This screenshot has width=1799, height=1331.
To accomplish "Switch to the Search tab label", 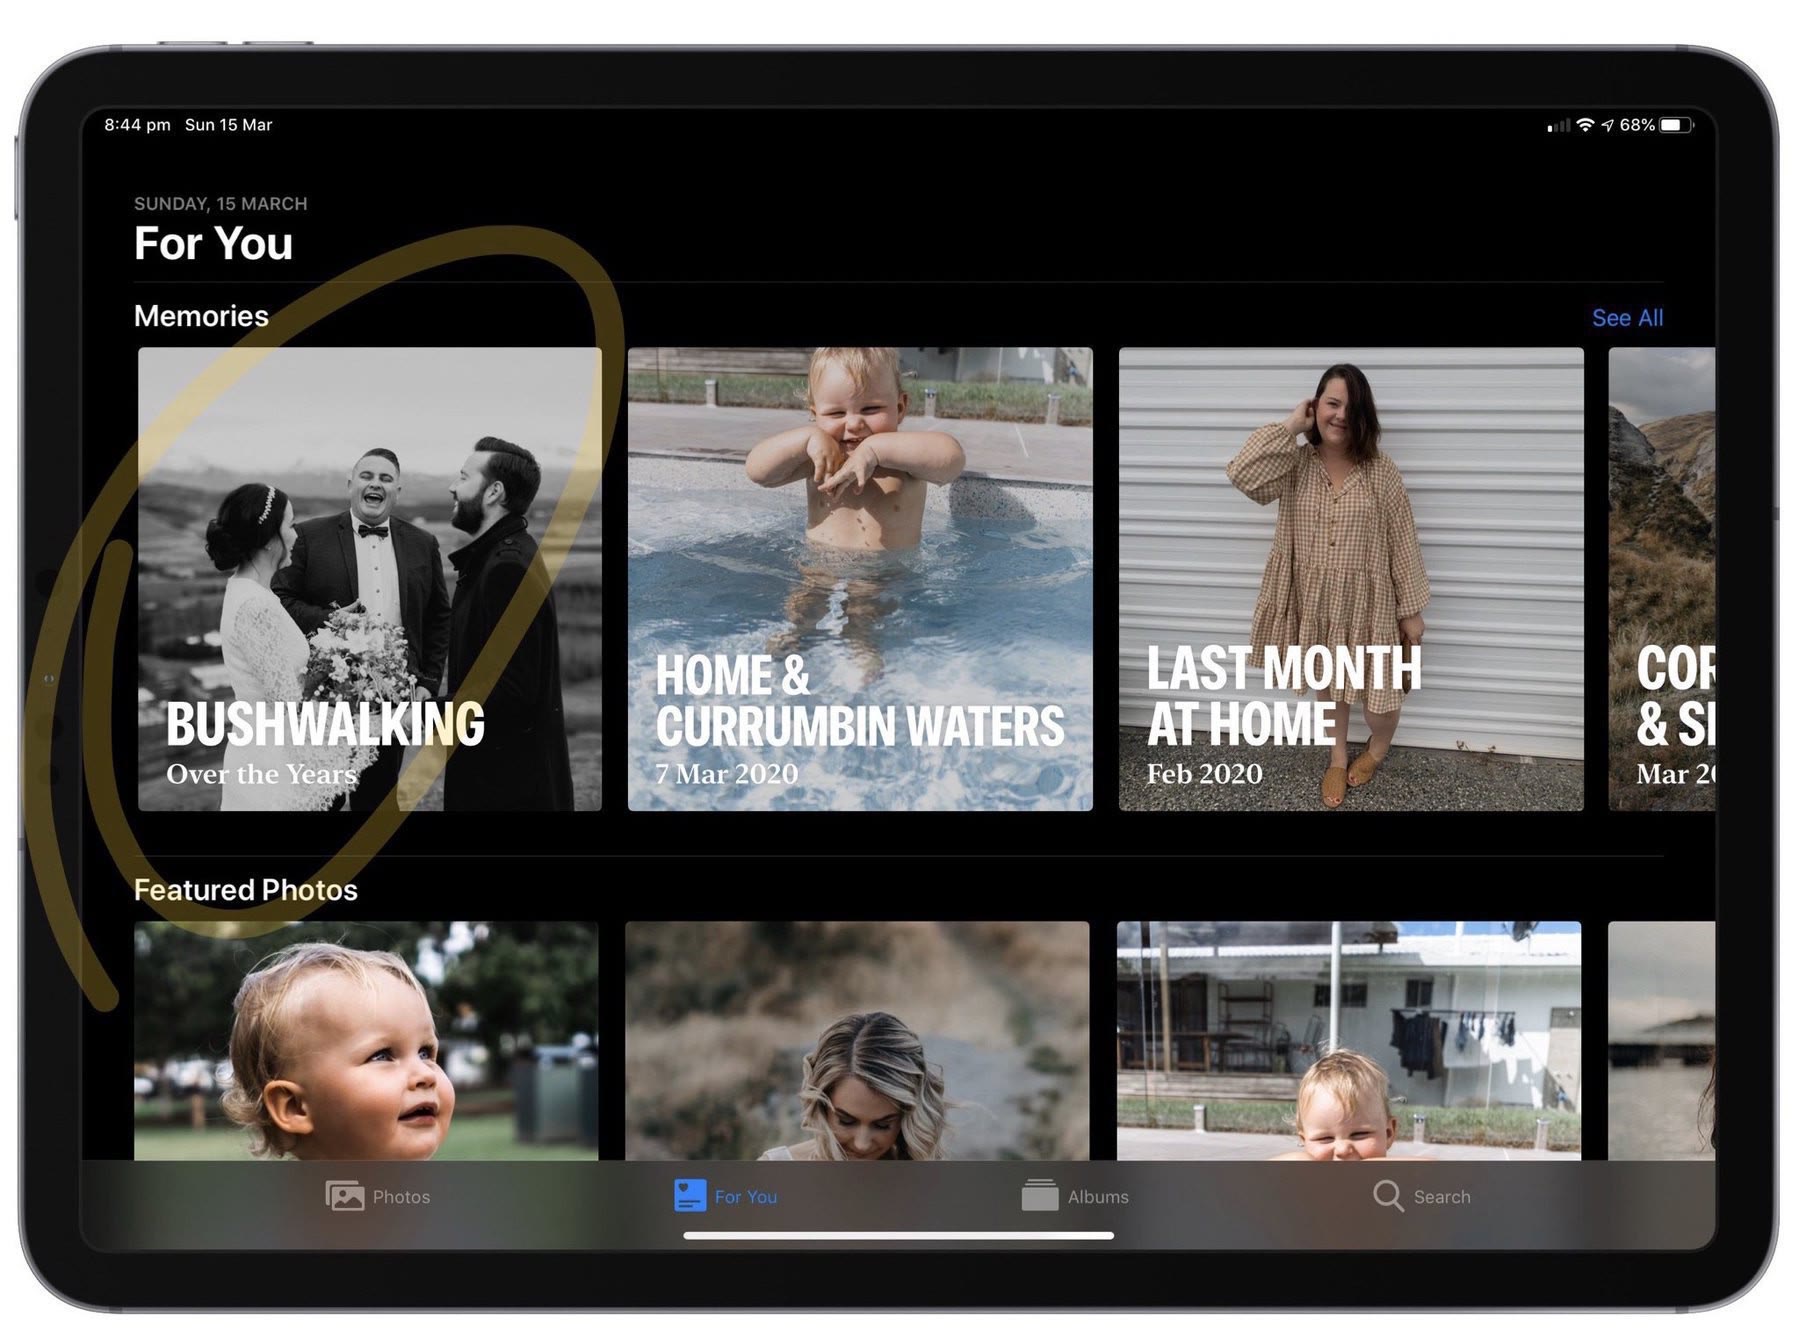I will [x=1441, y=1197].
